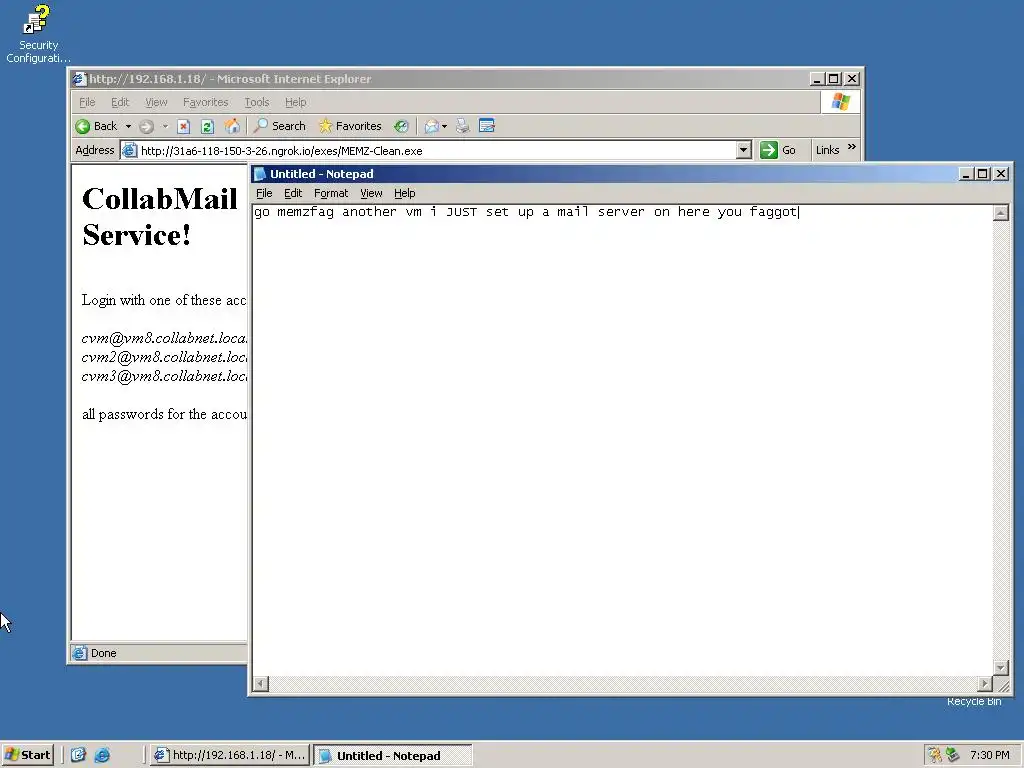Click the green Go arrow button
This screenshot has height=768, width=1024.
point(769,150)
